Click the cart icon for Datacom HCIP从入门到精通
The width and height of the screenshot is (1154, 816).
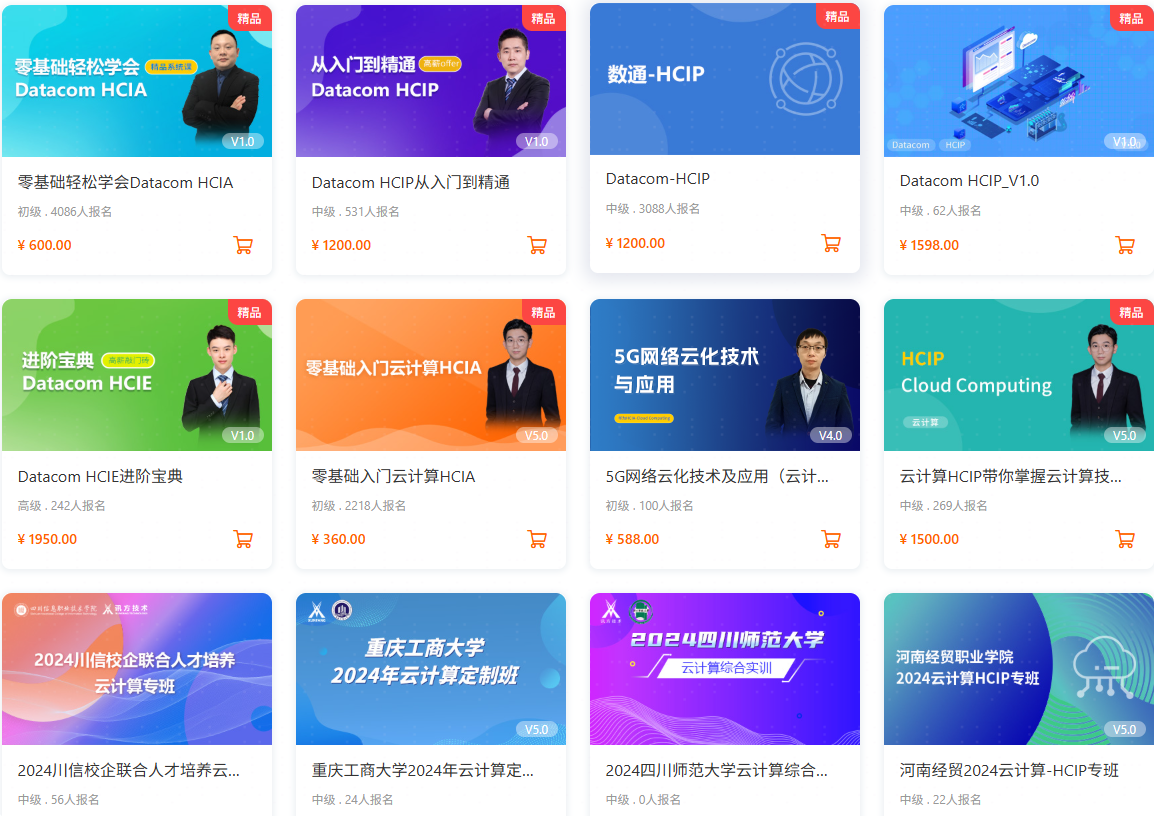[x=537, y=245]
